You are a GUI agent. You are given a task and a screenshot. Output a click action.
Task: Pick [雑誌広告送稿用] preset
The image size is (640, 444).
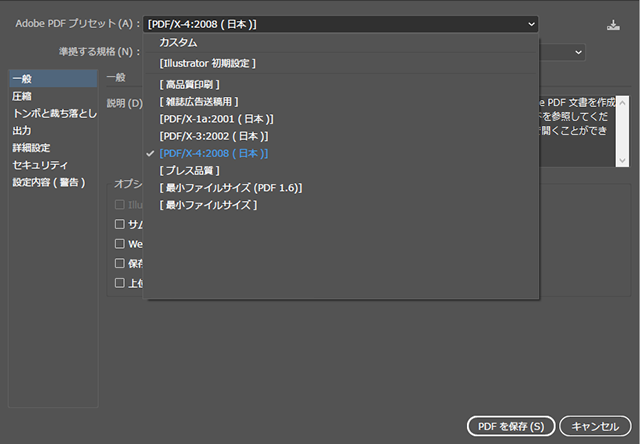(341, 102)
